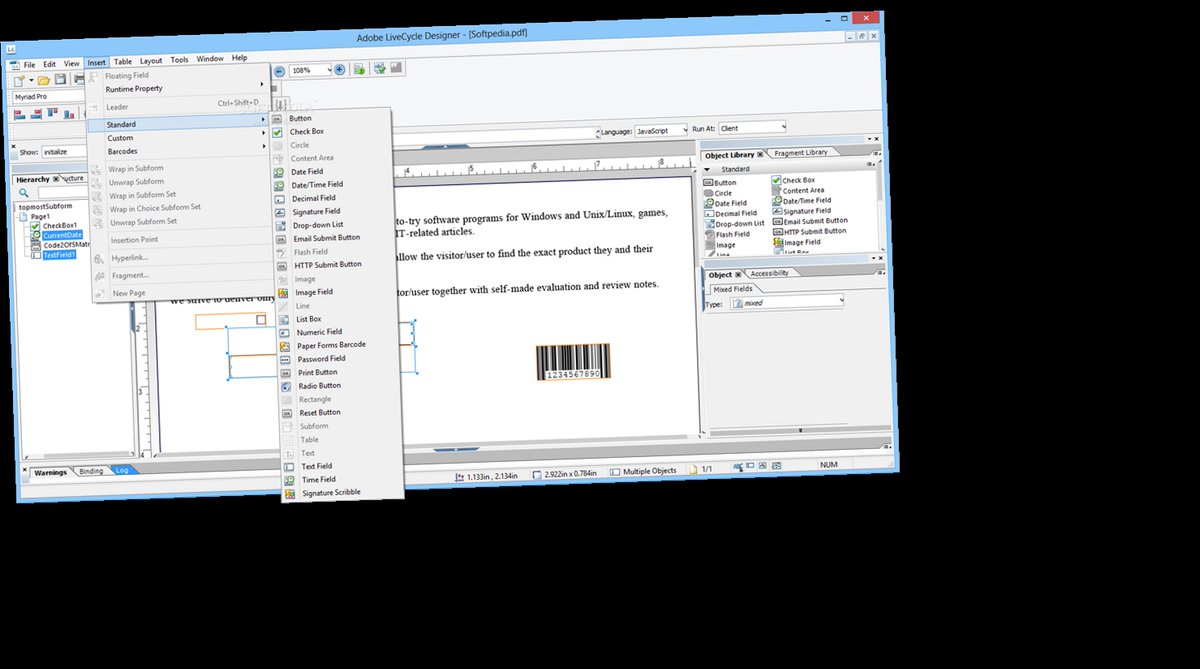Collapse the Standard category in Object Library
The width and height of the screenshot is (1200, 669).
pyautogui.click(x=707, y=169)
